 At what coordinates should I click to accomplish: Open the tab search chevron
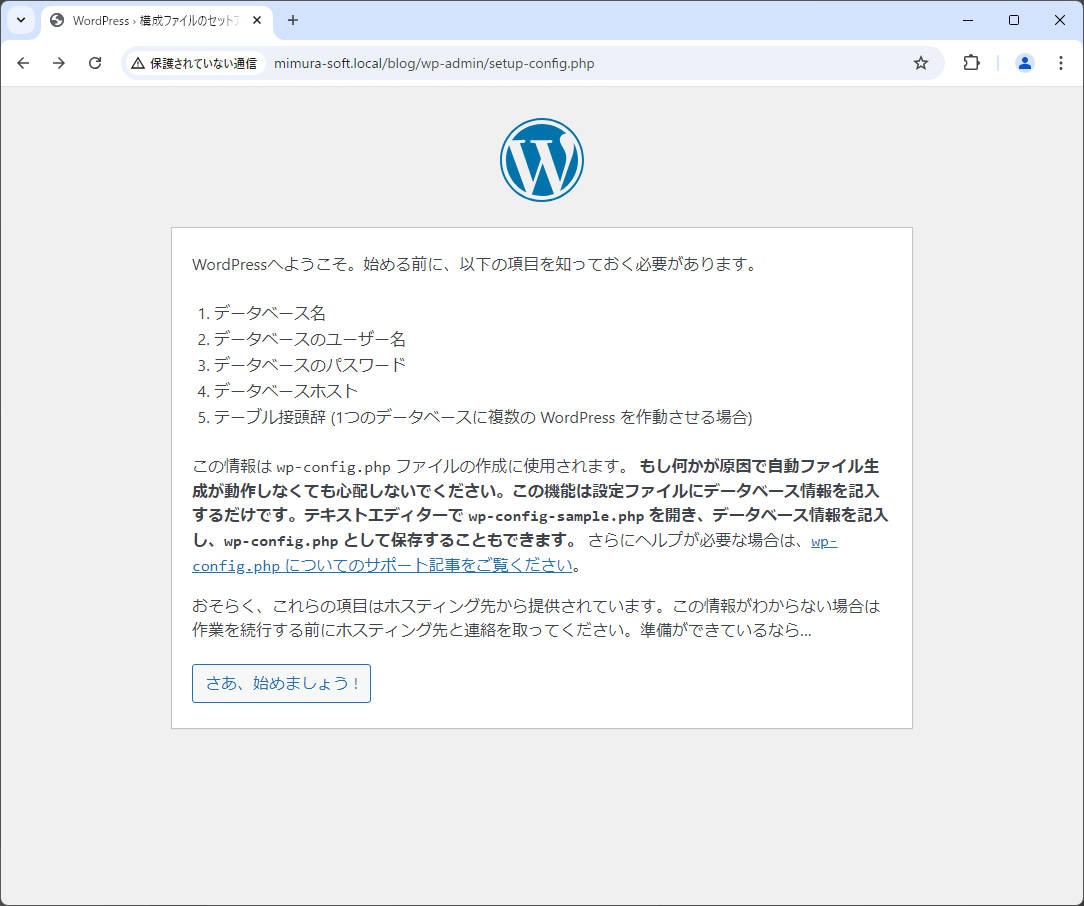point(21,20)
